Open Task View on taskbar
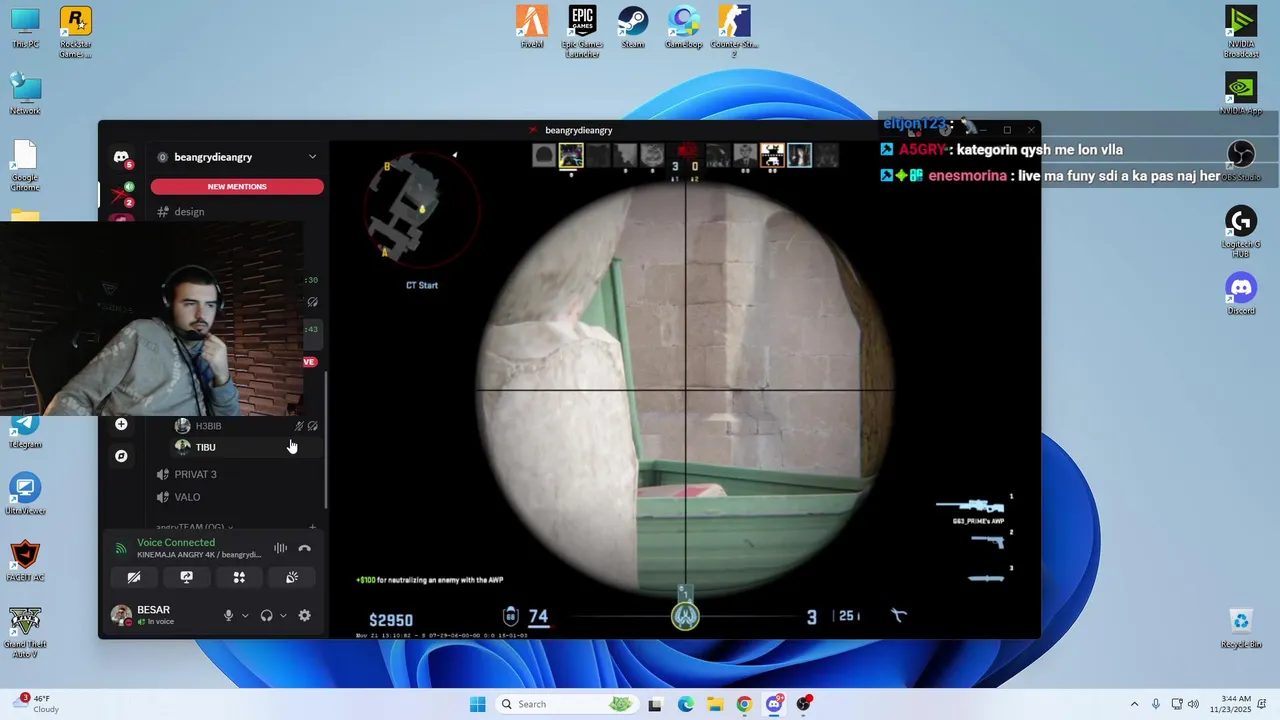The image size is (1280, 720). pyautogui.click(x=655, y=704)
